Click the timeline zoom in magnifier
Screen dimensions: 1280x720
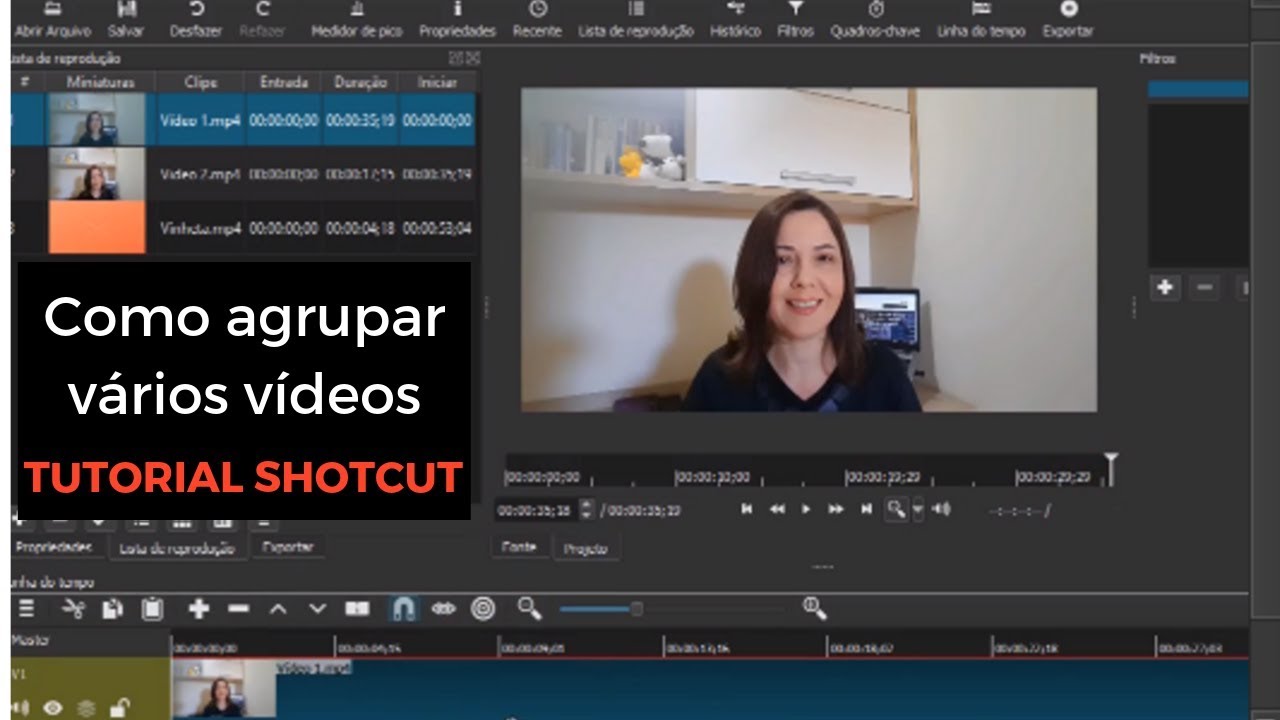coord(815,608)
